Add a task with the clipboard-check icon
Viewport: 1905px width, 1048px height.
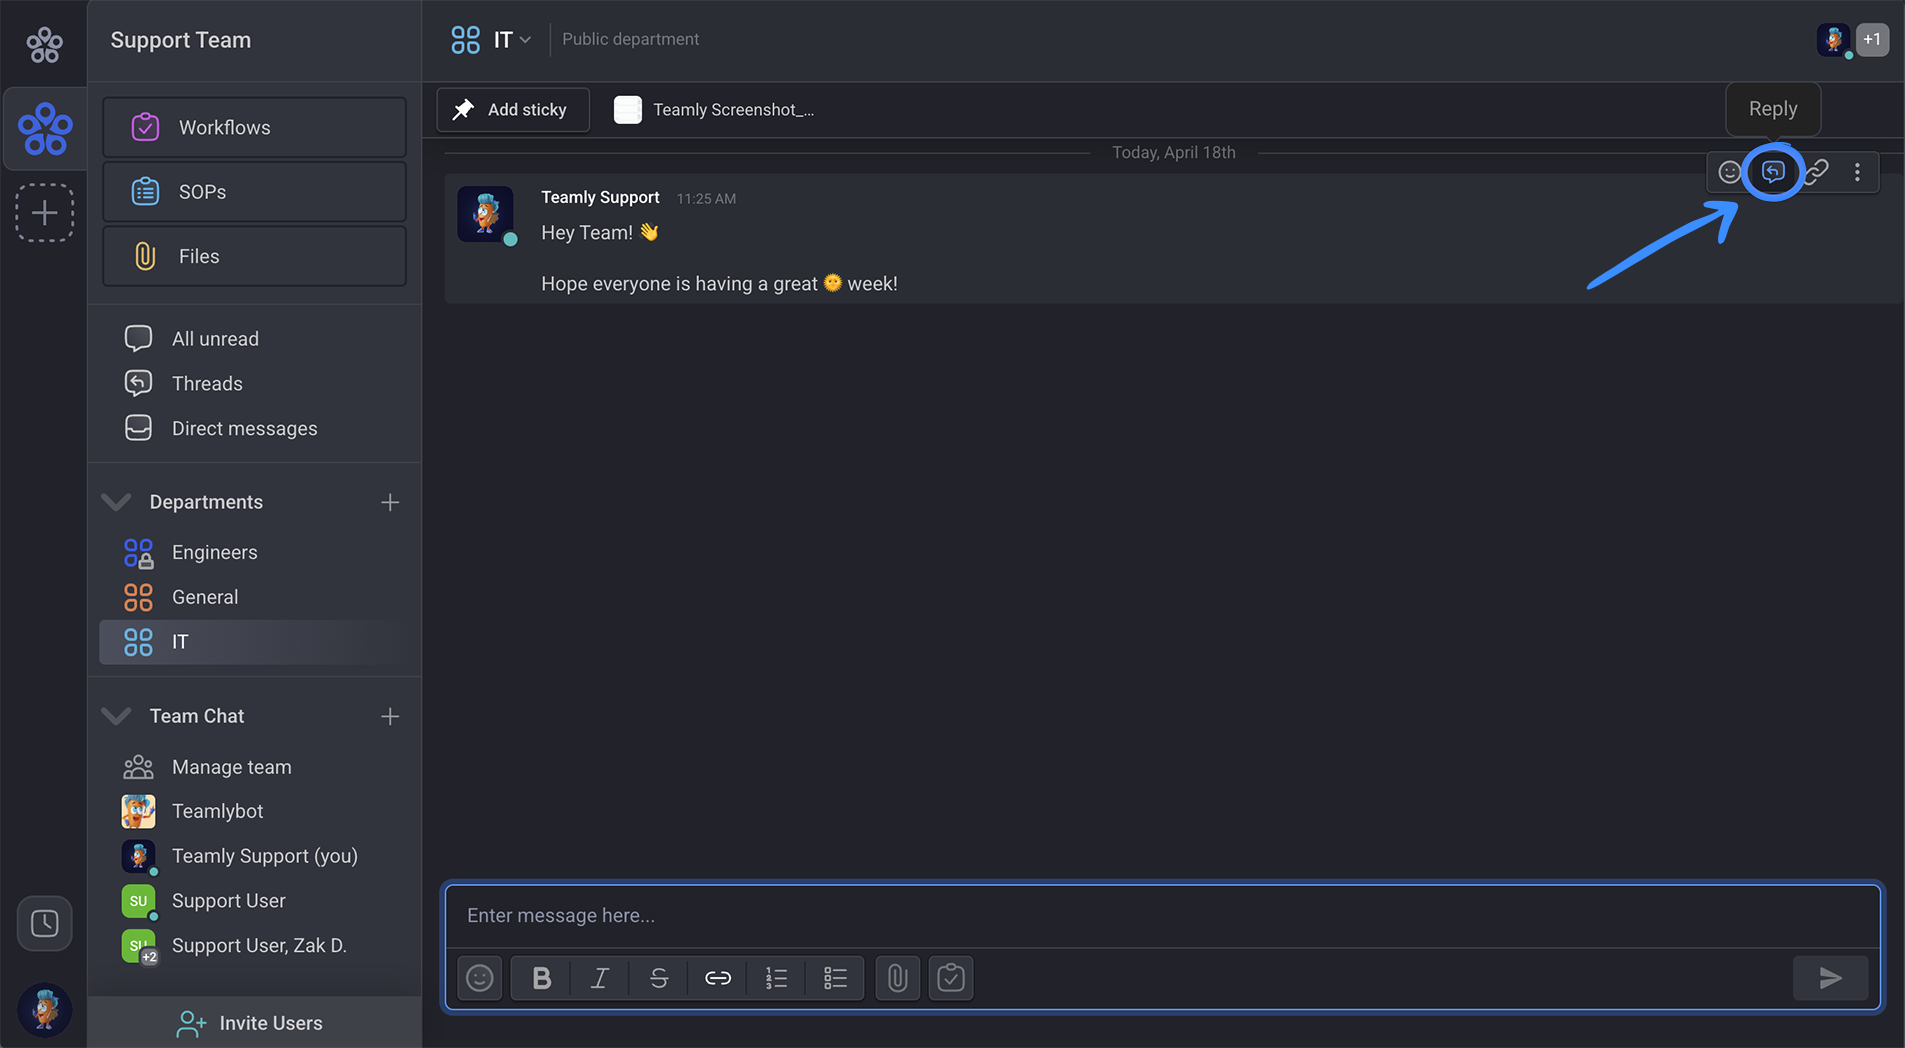pyautogui.click(x=951, y=978)
